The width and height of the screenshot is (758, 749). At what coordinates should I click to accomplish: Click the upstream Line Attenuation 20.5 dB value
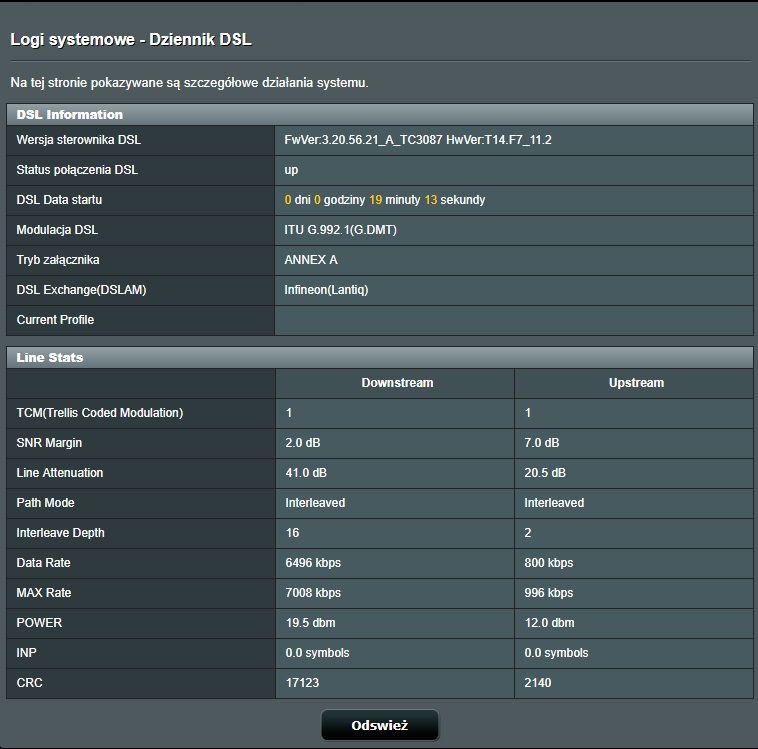(x=545, y=473)
